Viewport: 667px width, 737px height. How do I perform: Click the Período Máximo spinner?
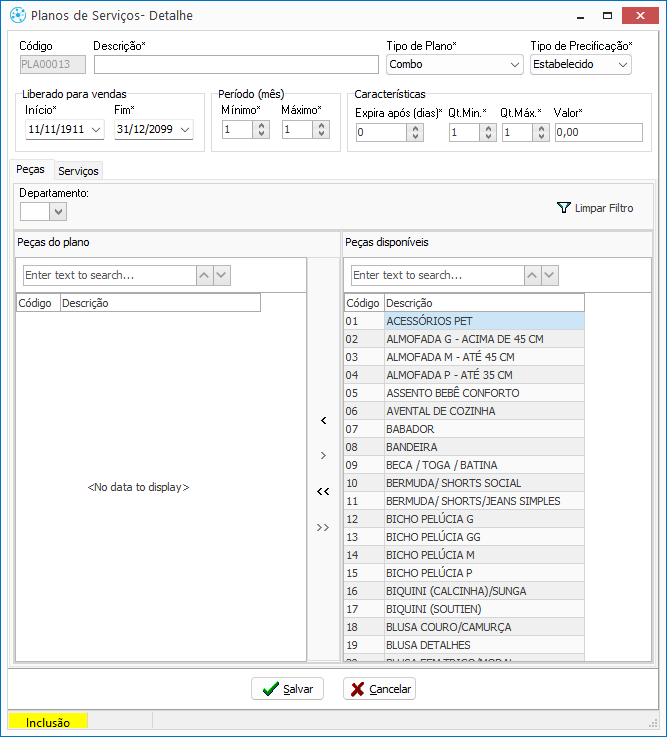[x=321, y=129]
